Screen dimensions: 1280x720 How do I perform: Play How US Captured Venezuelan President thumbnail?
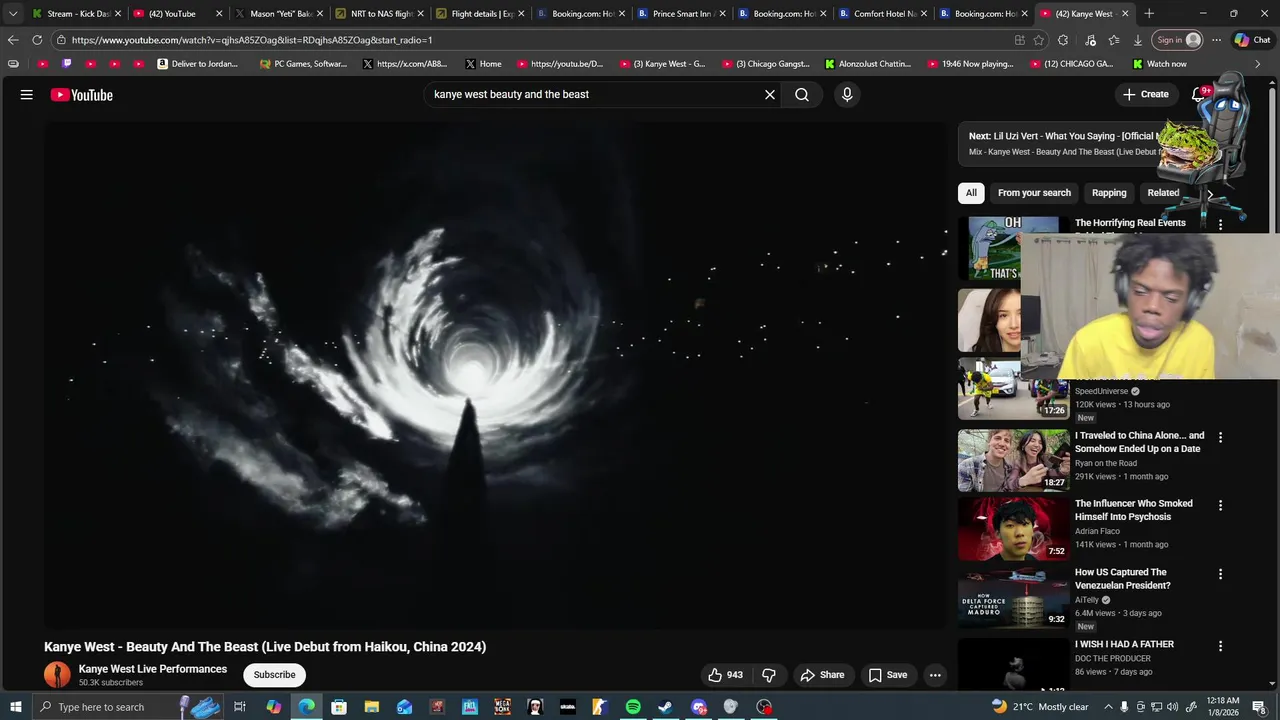click(1013, 598)
